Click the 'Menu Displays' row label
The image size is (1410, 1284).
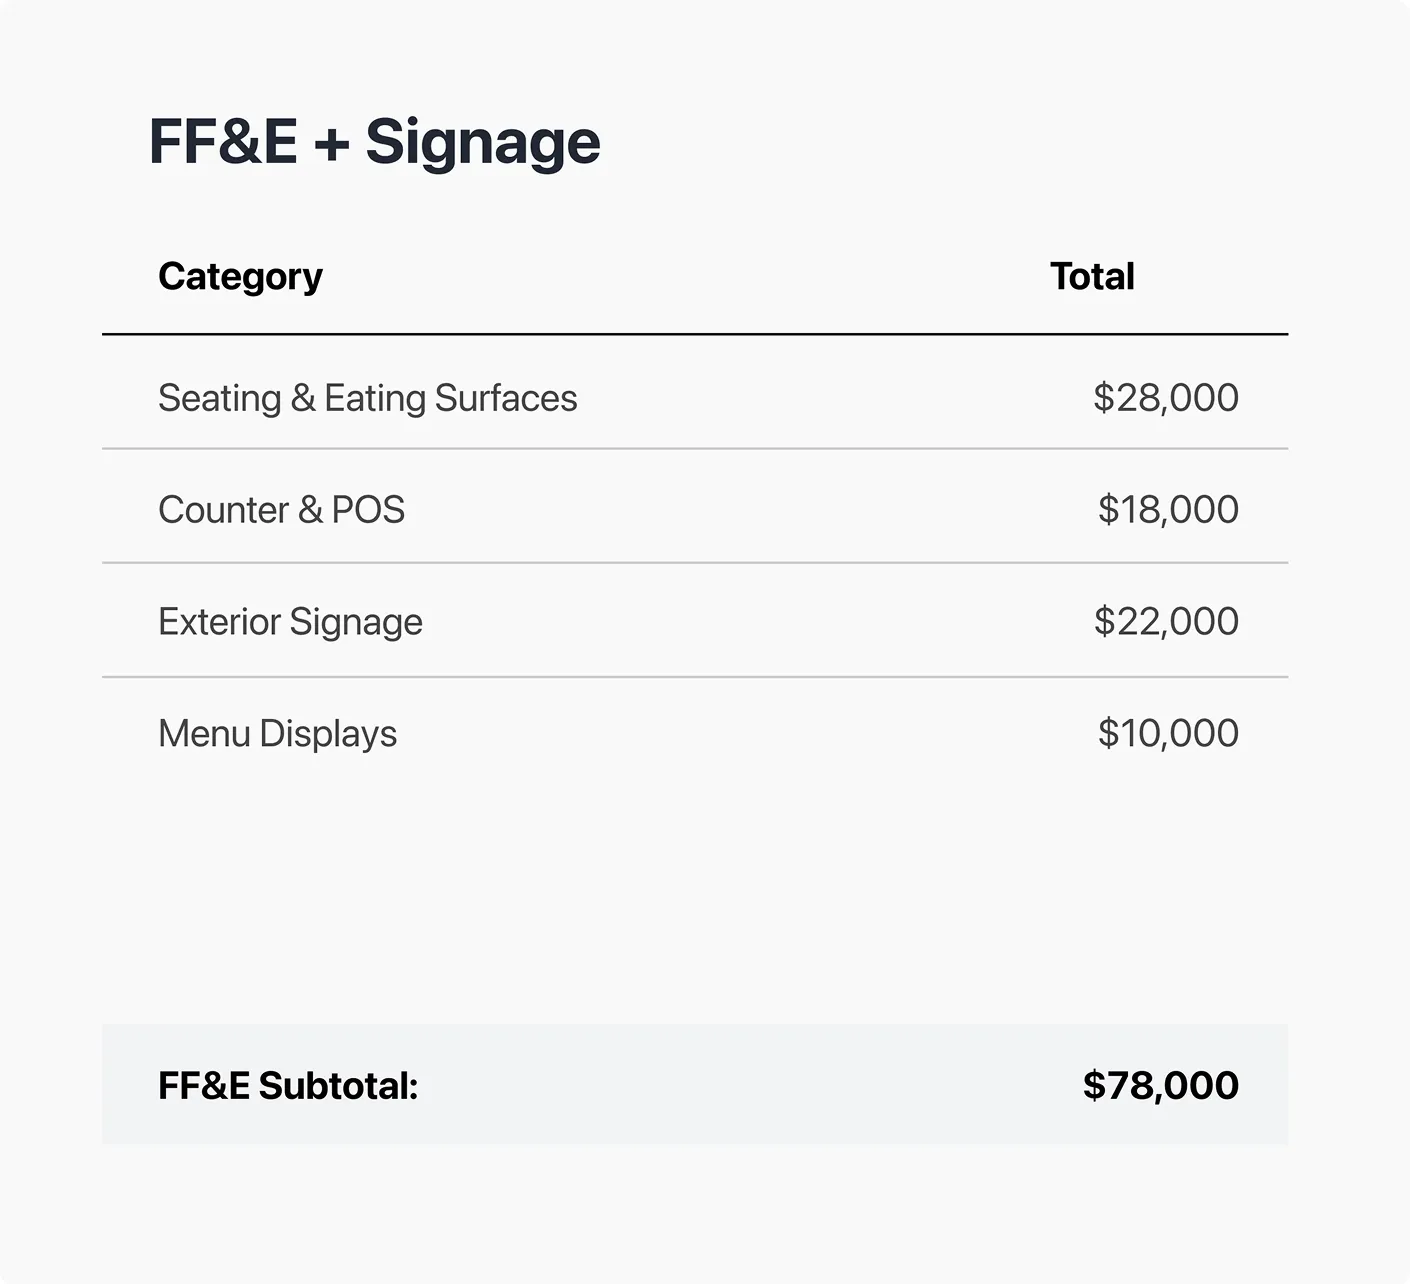277,734
